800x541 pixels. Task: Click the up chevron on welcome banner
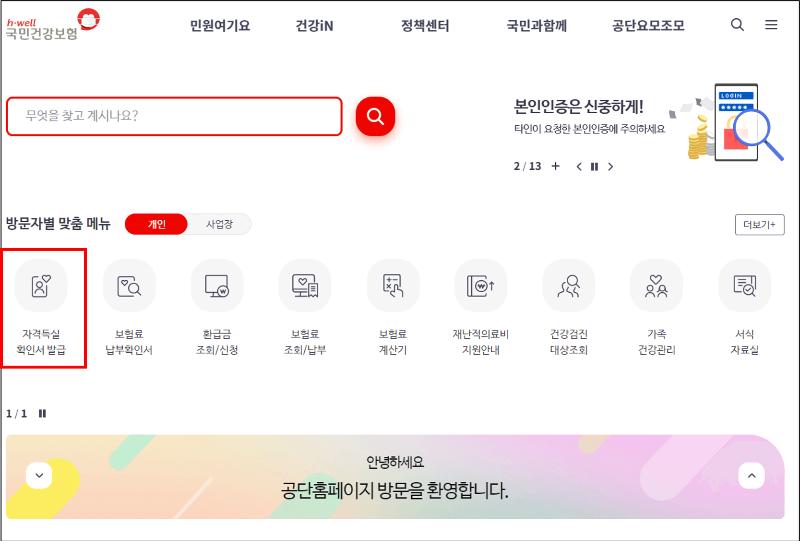(751, 476)
